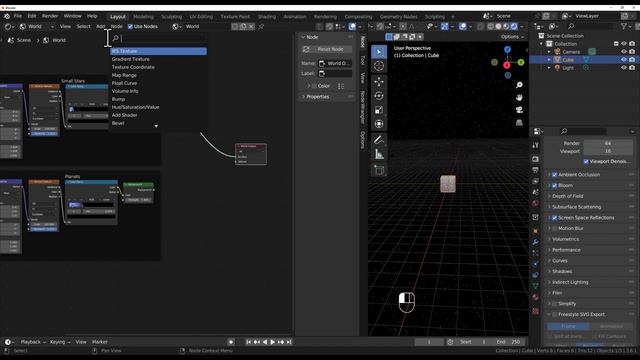640x360 pixels.
Task: Open the File menu
Action: [x=18, y=16]
